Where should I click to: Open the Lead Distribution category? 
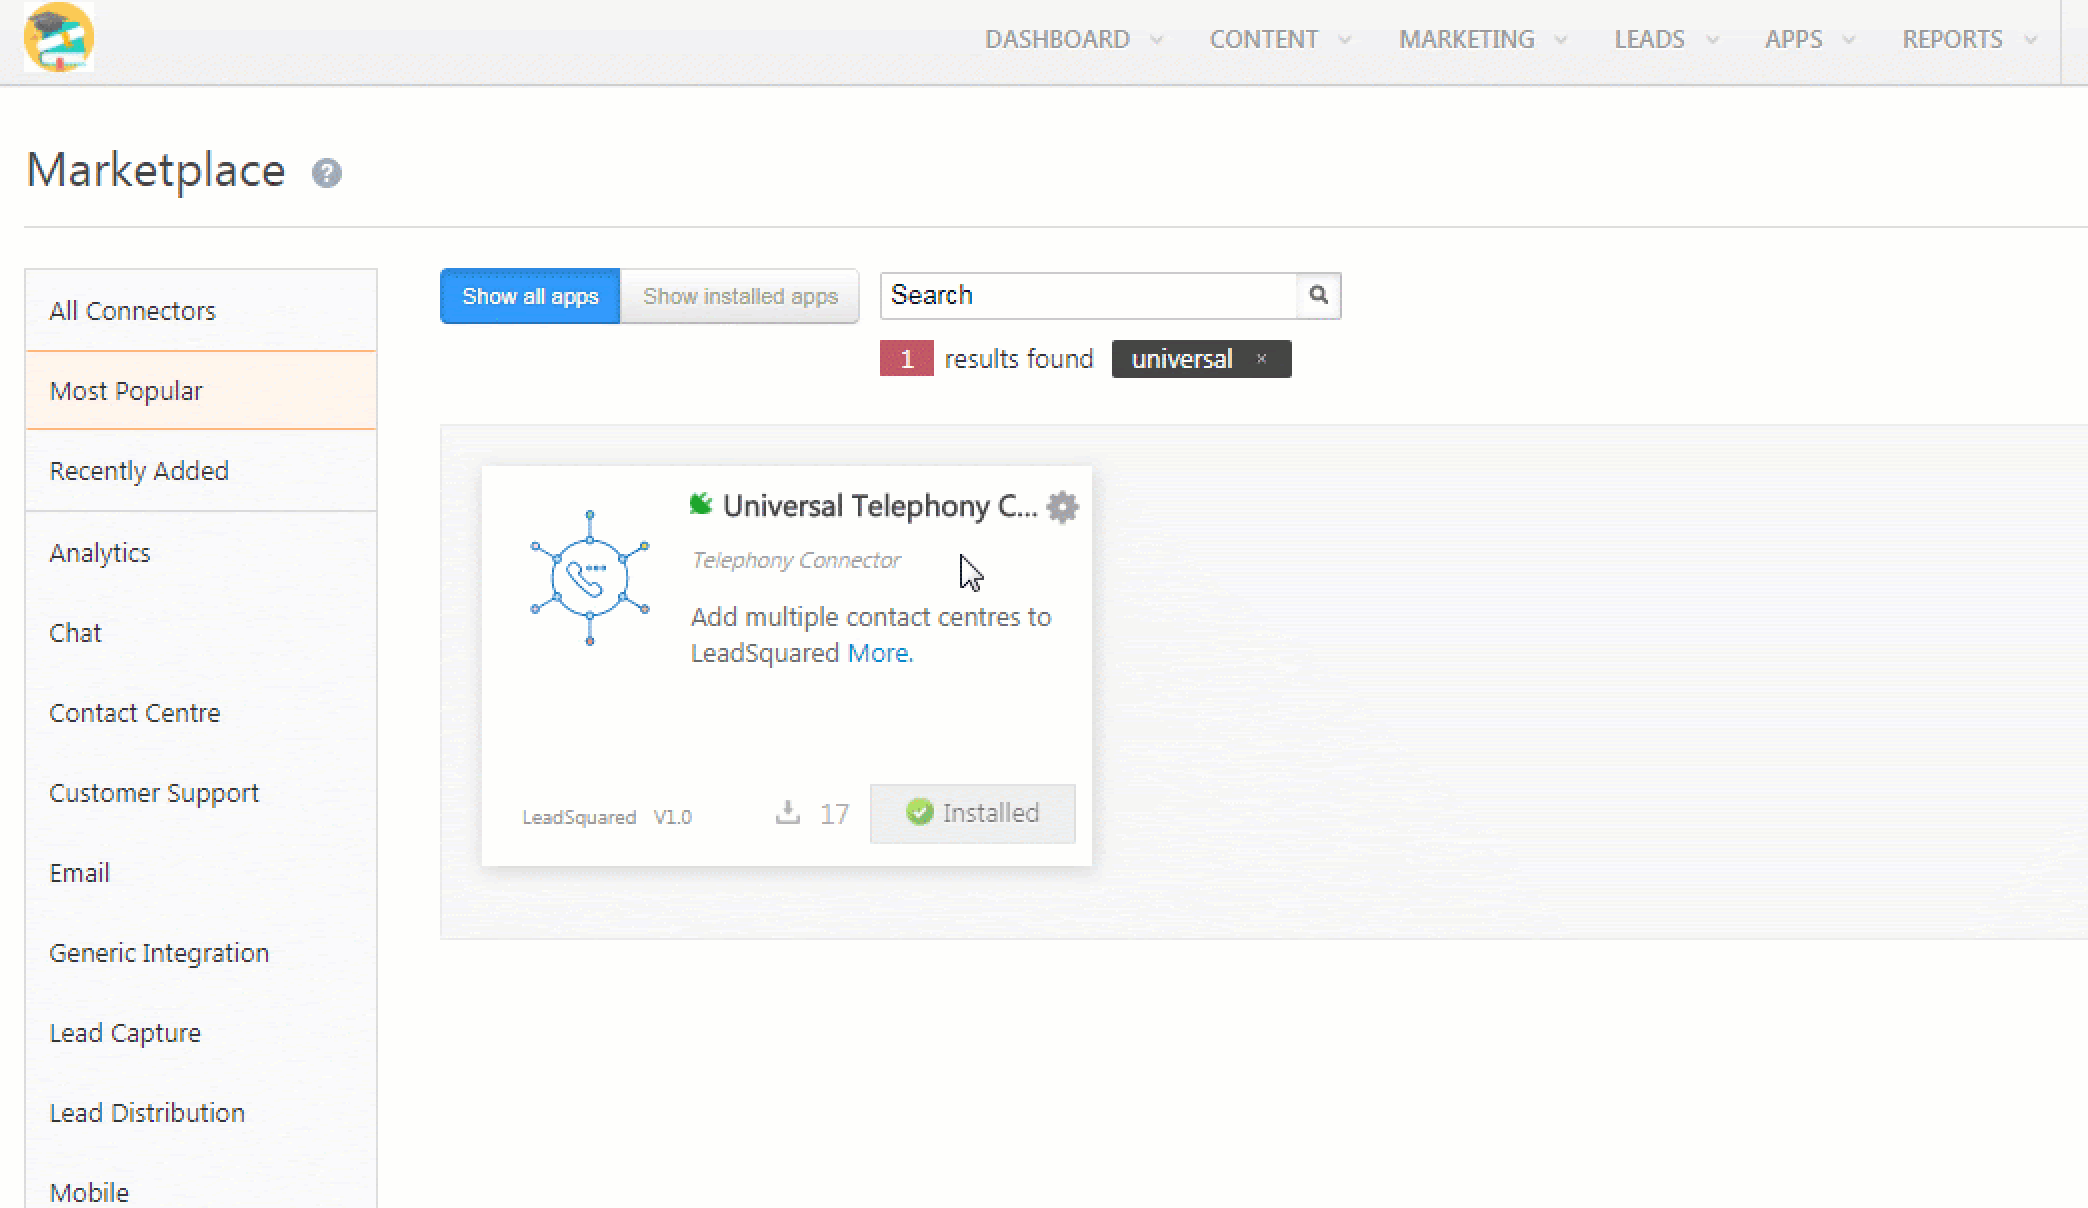point(201,1113)
